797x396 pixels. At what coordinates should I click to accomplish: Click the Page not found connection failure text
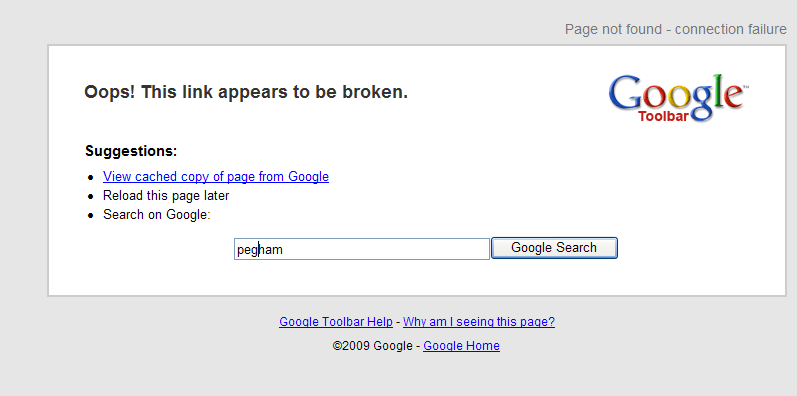[x=676, y=29]
